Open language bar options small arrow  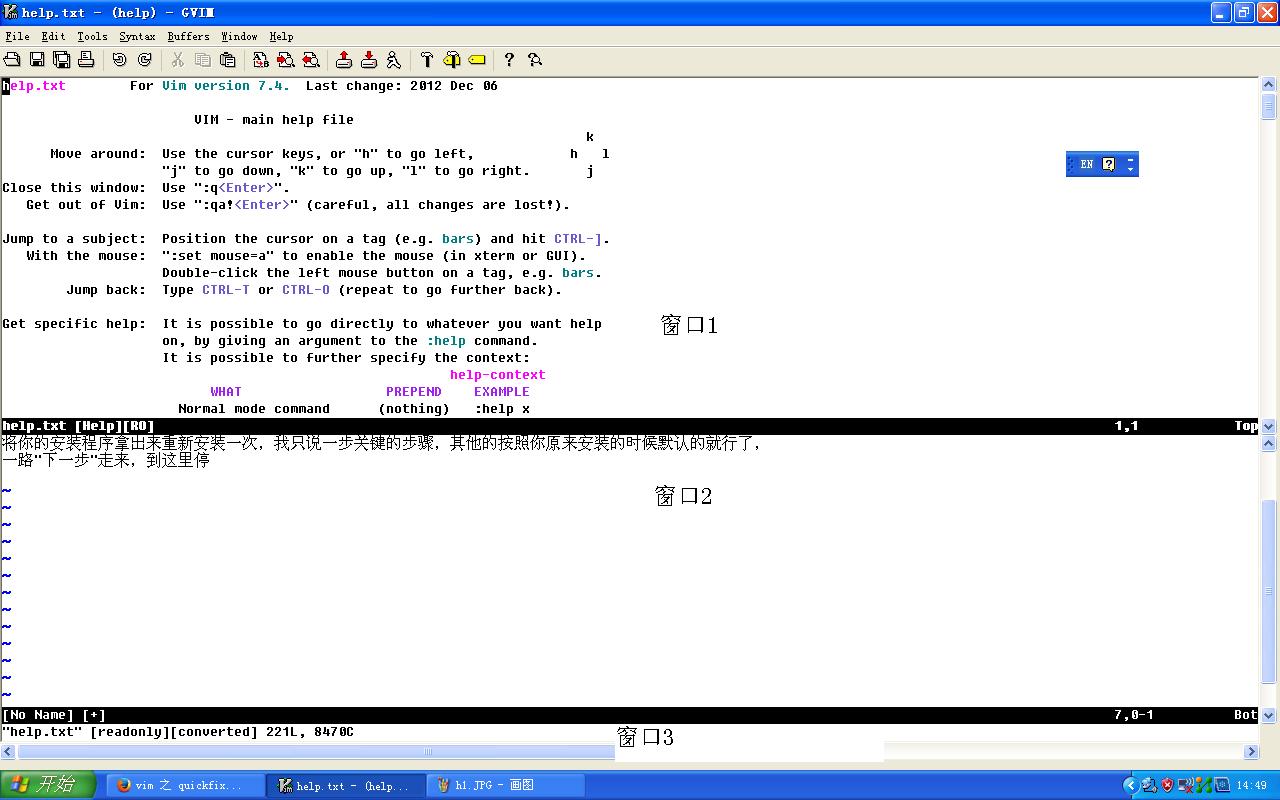(1131, 169)
